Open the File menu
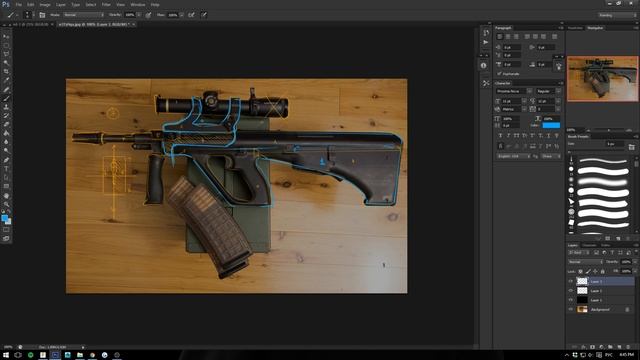Viewport: 640px width, 360px height. click(x=18, y=4)
